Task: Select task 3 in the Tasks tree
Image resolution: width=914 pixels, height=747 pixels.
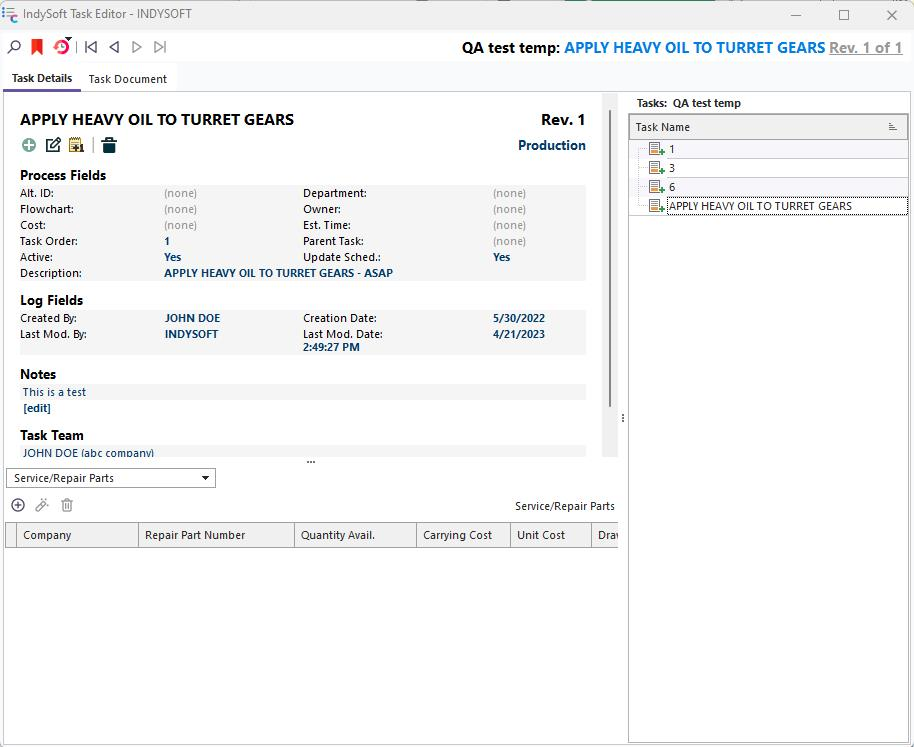Action: tap(671, 168)
